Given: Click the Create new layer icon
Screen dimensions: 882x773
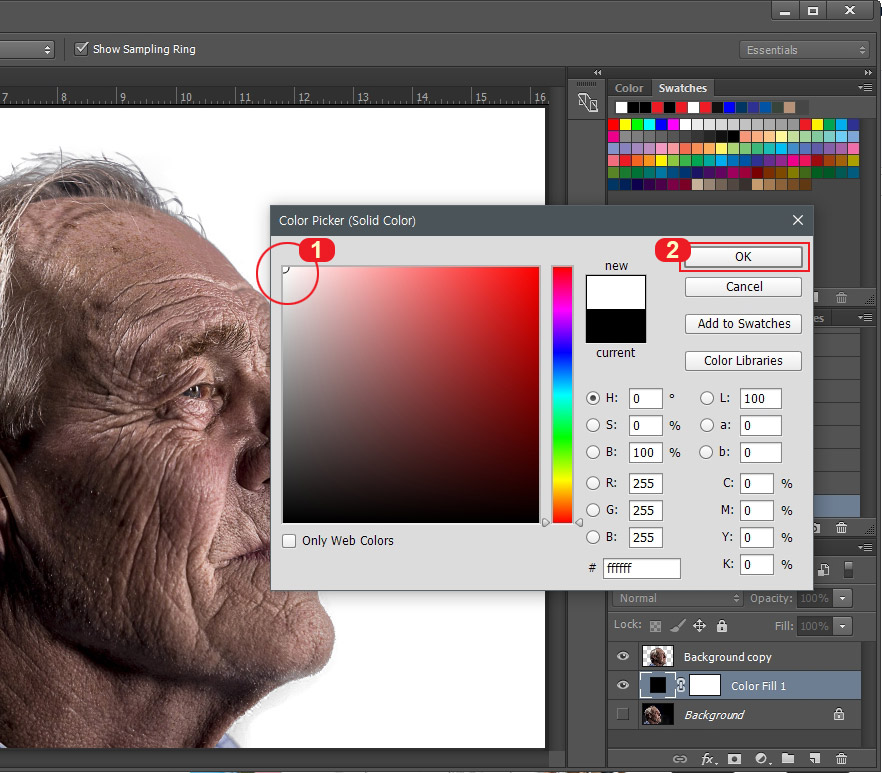Looking at the screenshot, I should pos(814,758).
